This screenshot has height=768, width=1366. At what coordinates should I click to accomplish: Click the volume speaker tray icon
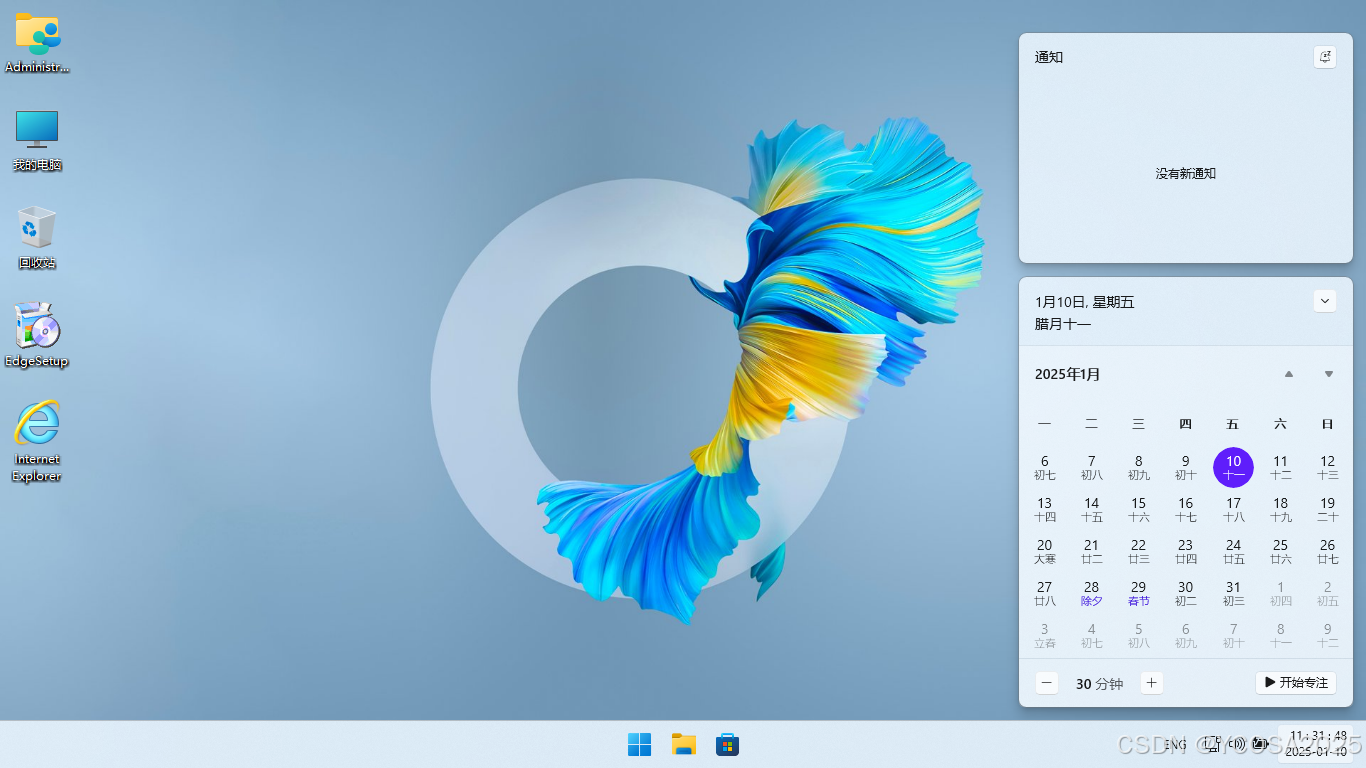tap(1236, 744)
